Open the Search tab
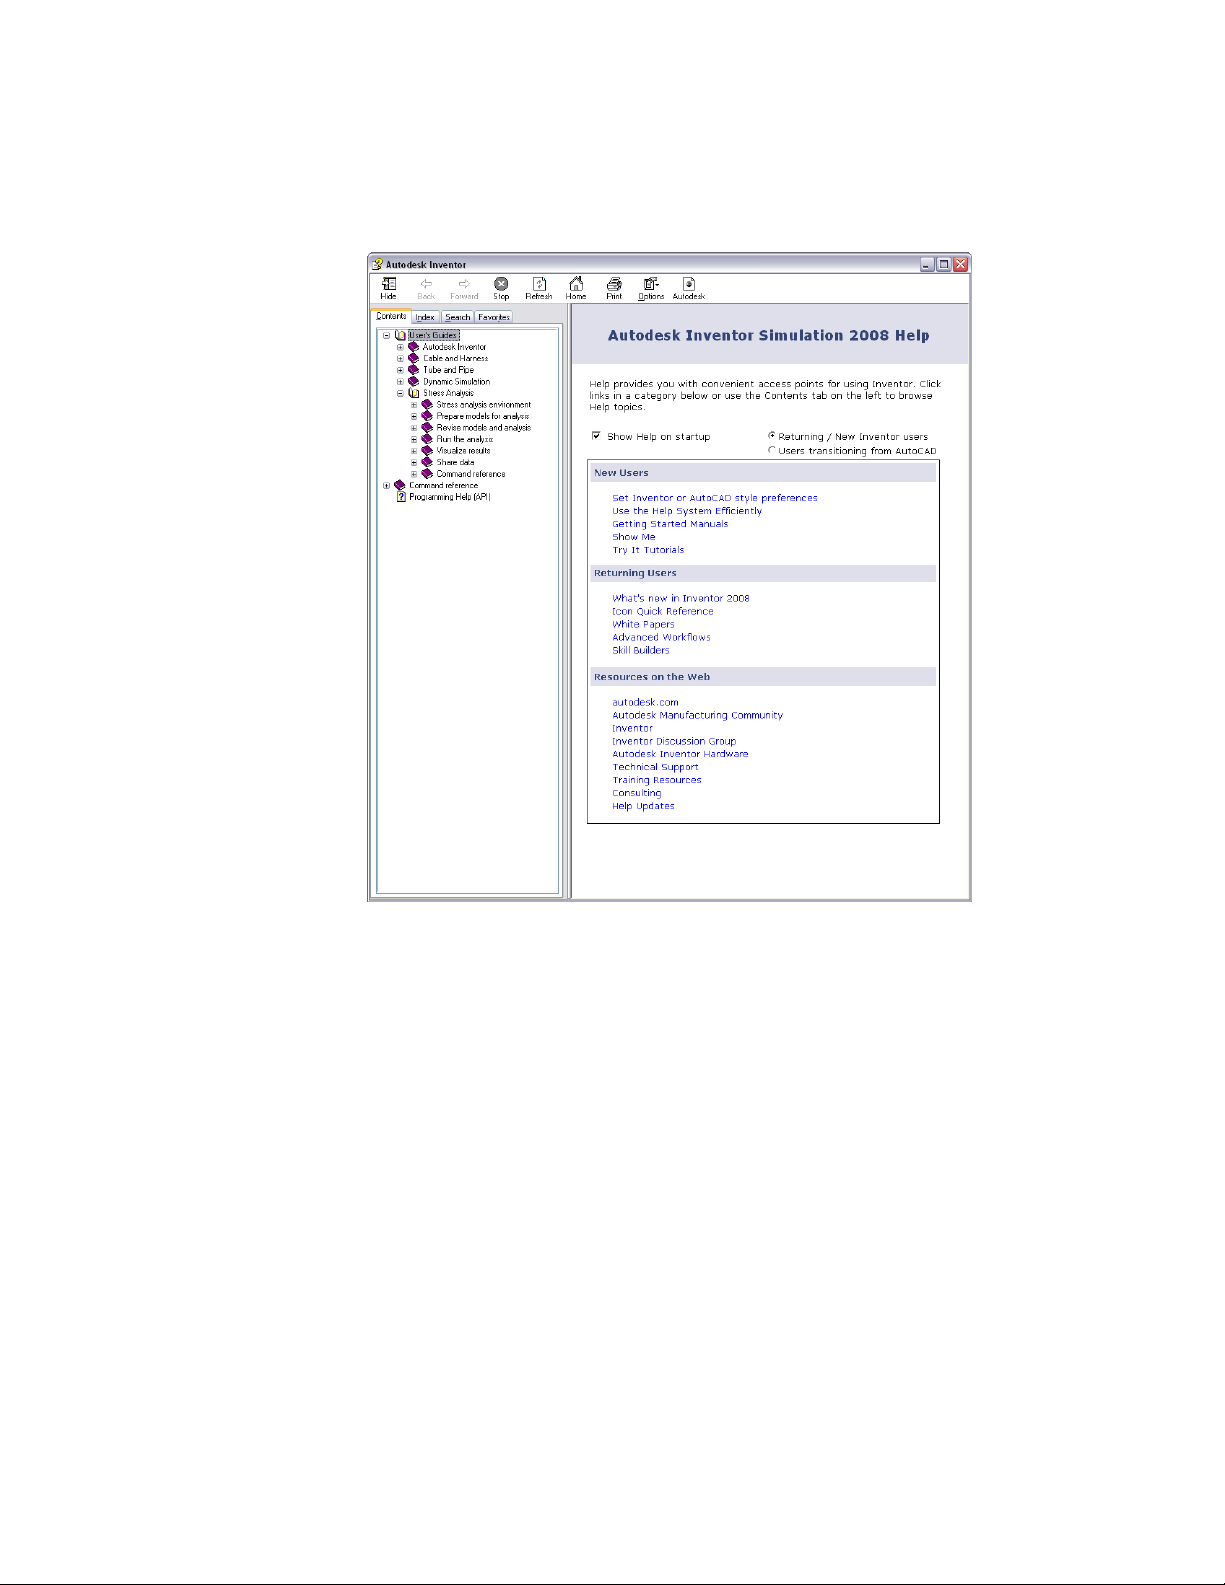The image size is (1225, 1585). [x=457, y=317]
